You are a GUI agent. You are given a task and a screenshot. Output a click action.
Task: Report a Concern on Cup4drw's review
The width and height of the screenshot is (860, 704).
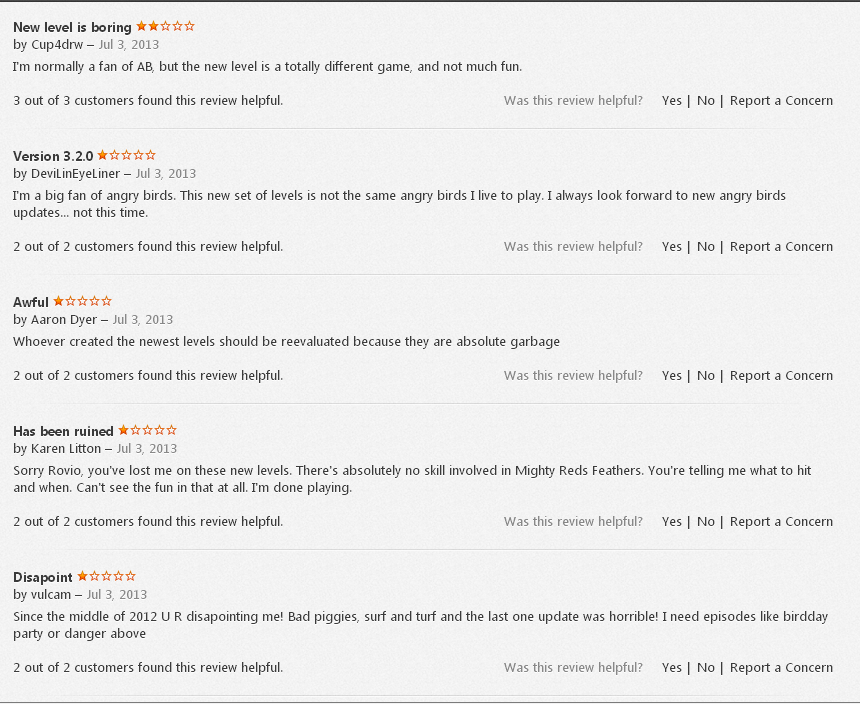coord(781,101)
